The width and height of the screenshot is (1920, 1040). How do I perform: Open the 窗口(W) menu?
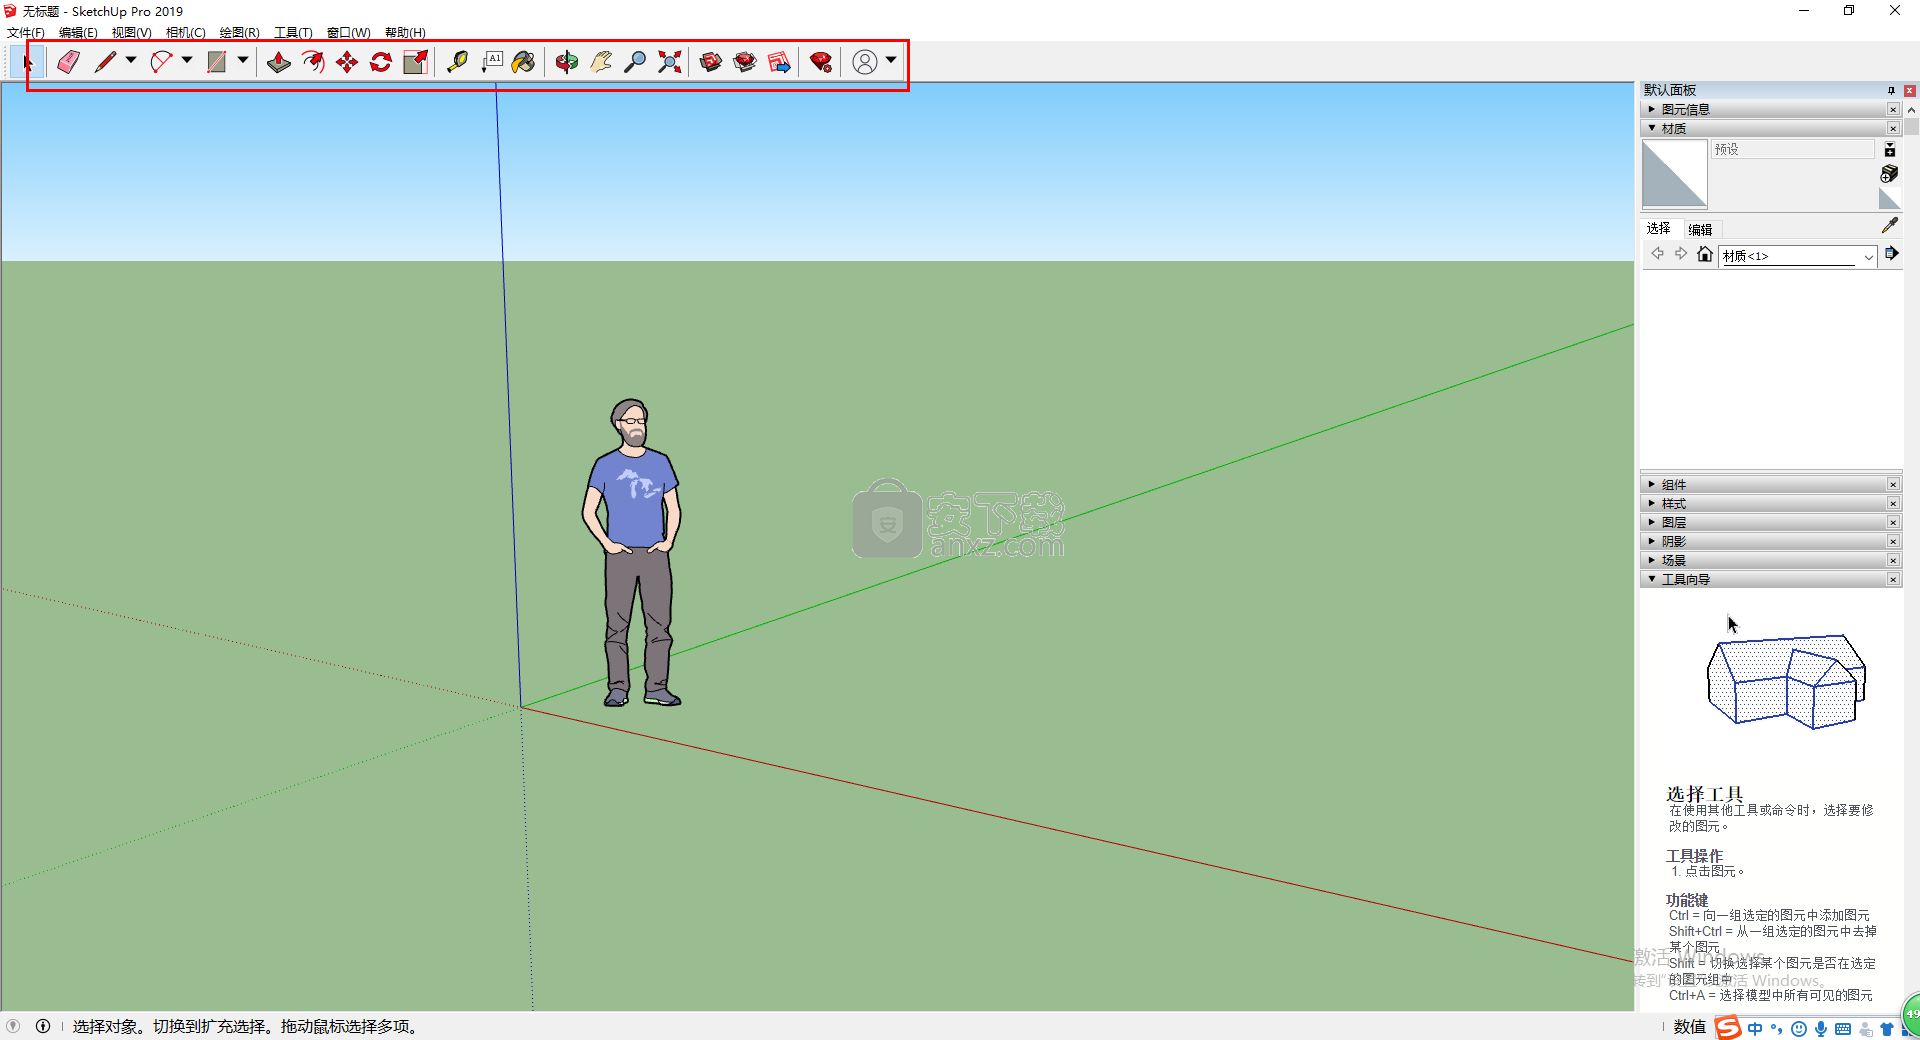coord(348,33)
